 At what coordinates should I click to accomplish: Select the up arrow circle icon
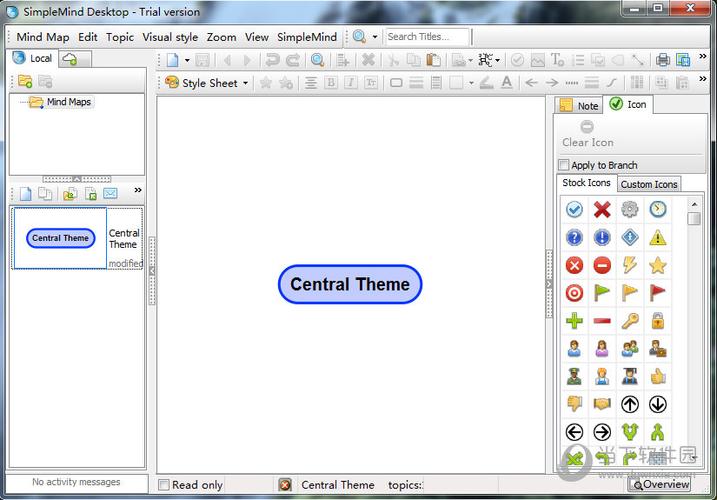[630, 404]
